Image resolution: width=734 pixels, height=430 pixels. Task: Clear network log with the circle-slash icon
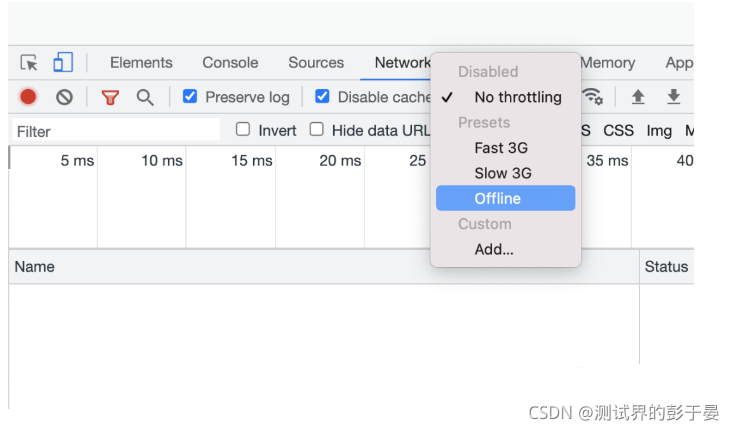click(x=64, y=97)
